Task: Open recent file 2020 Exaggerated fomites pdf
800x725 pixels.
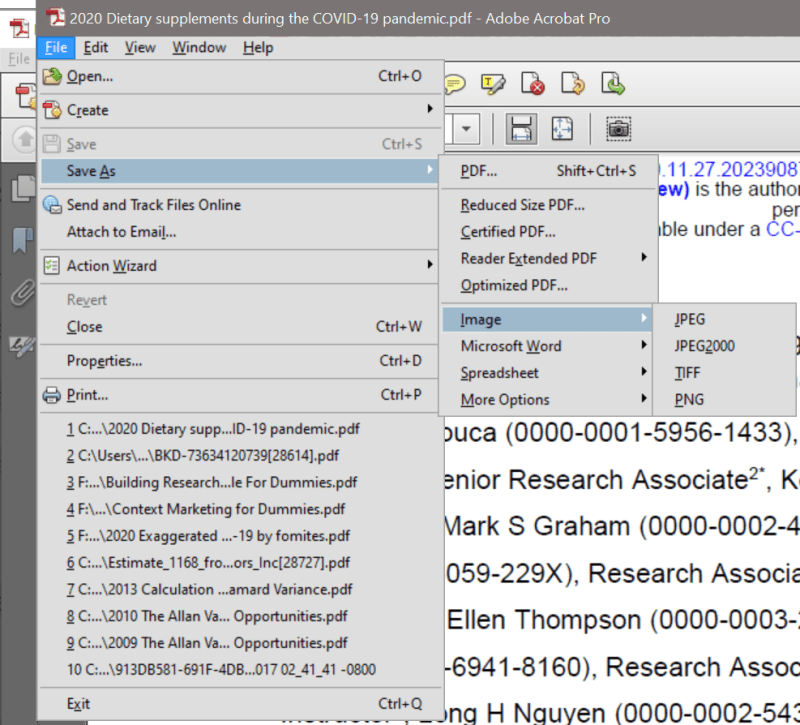Action: pos(239,536)
